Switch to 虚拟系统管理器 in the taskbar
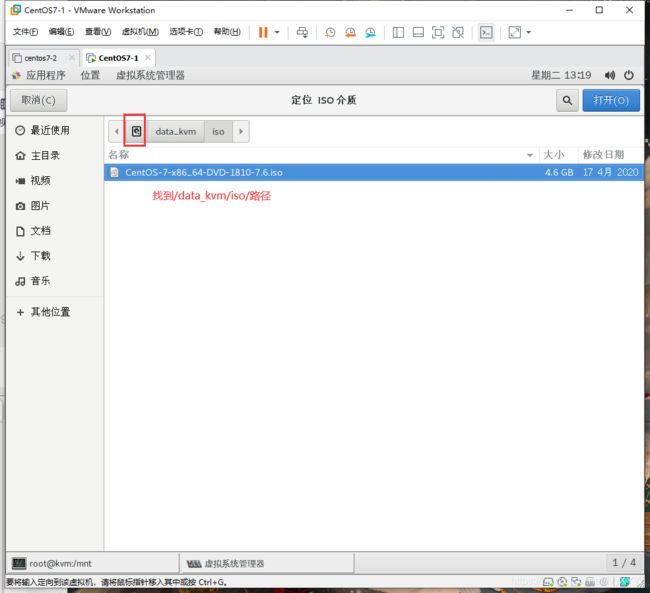650x593 pixels. point(267,564)
